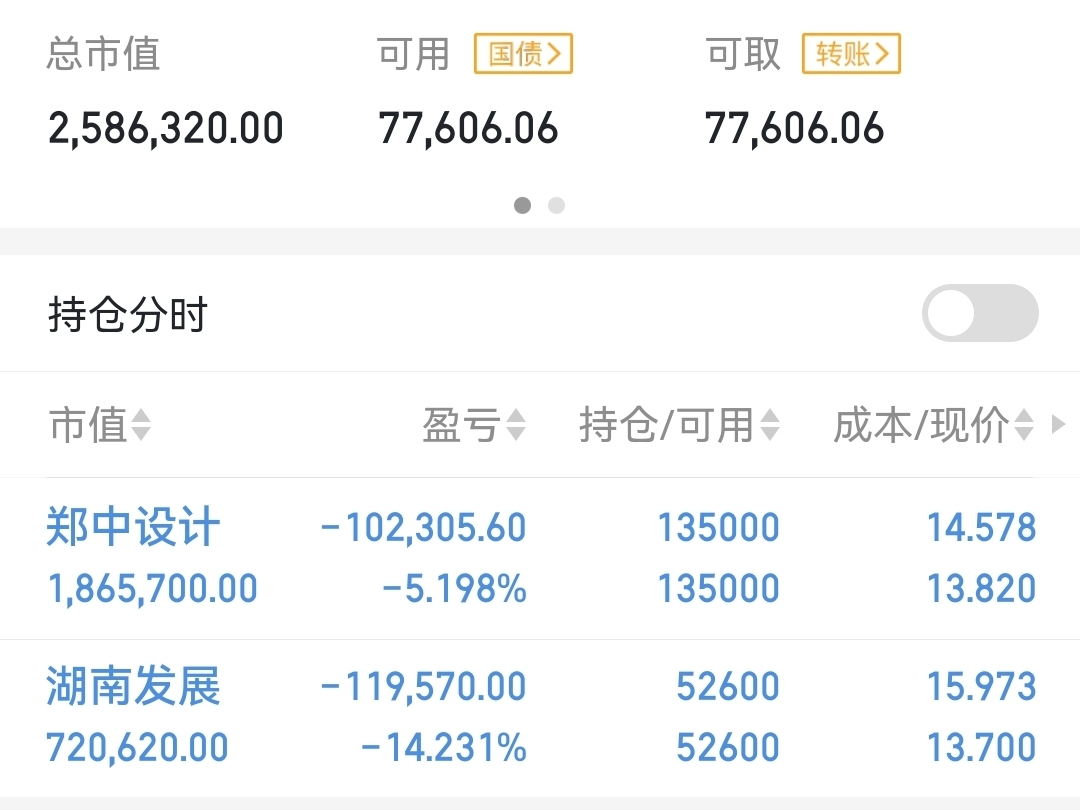
Task: Go to first summary page dot
Action: tap(523, 205)
